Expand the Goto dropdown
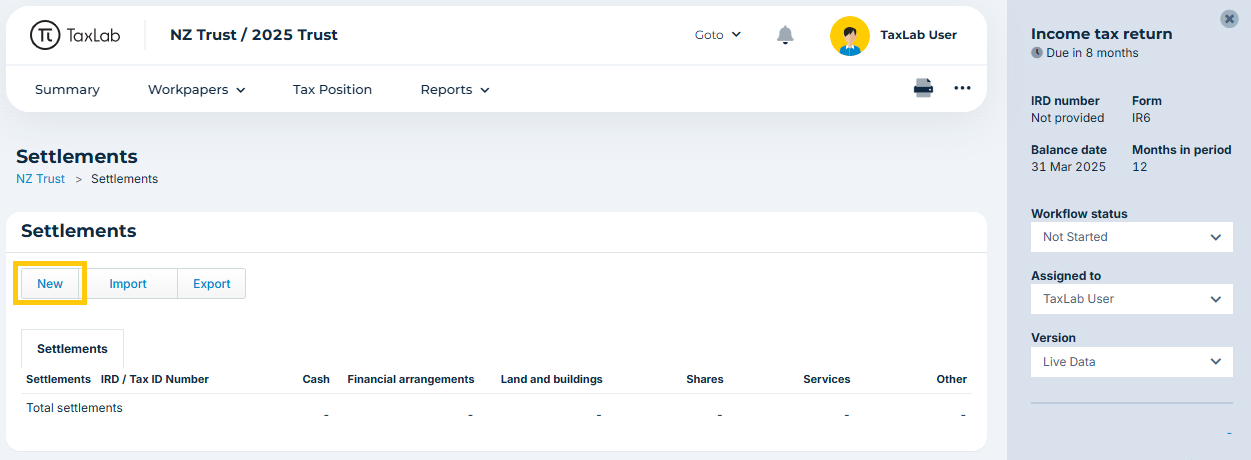Image resolution: width=1251 pixels, height=460 pixels. [718, 35]
